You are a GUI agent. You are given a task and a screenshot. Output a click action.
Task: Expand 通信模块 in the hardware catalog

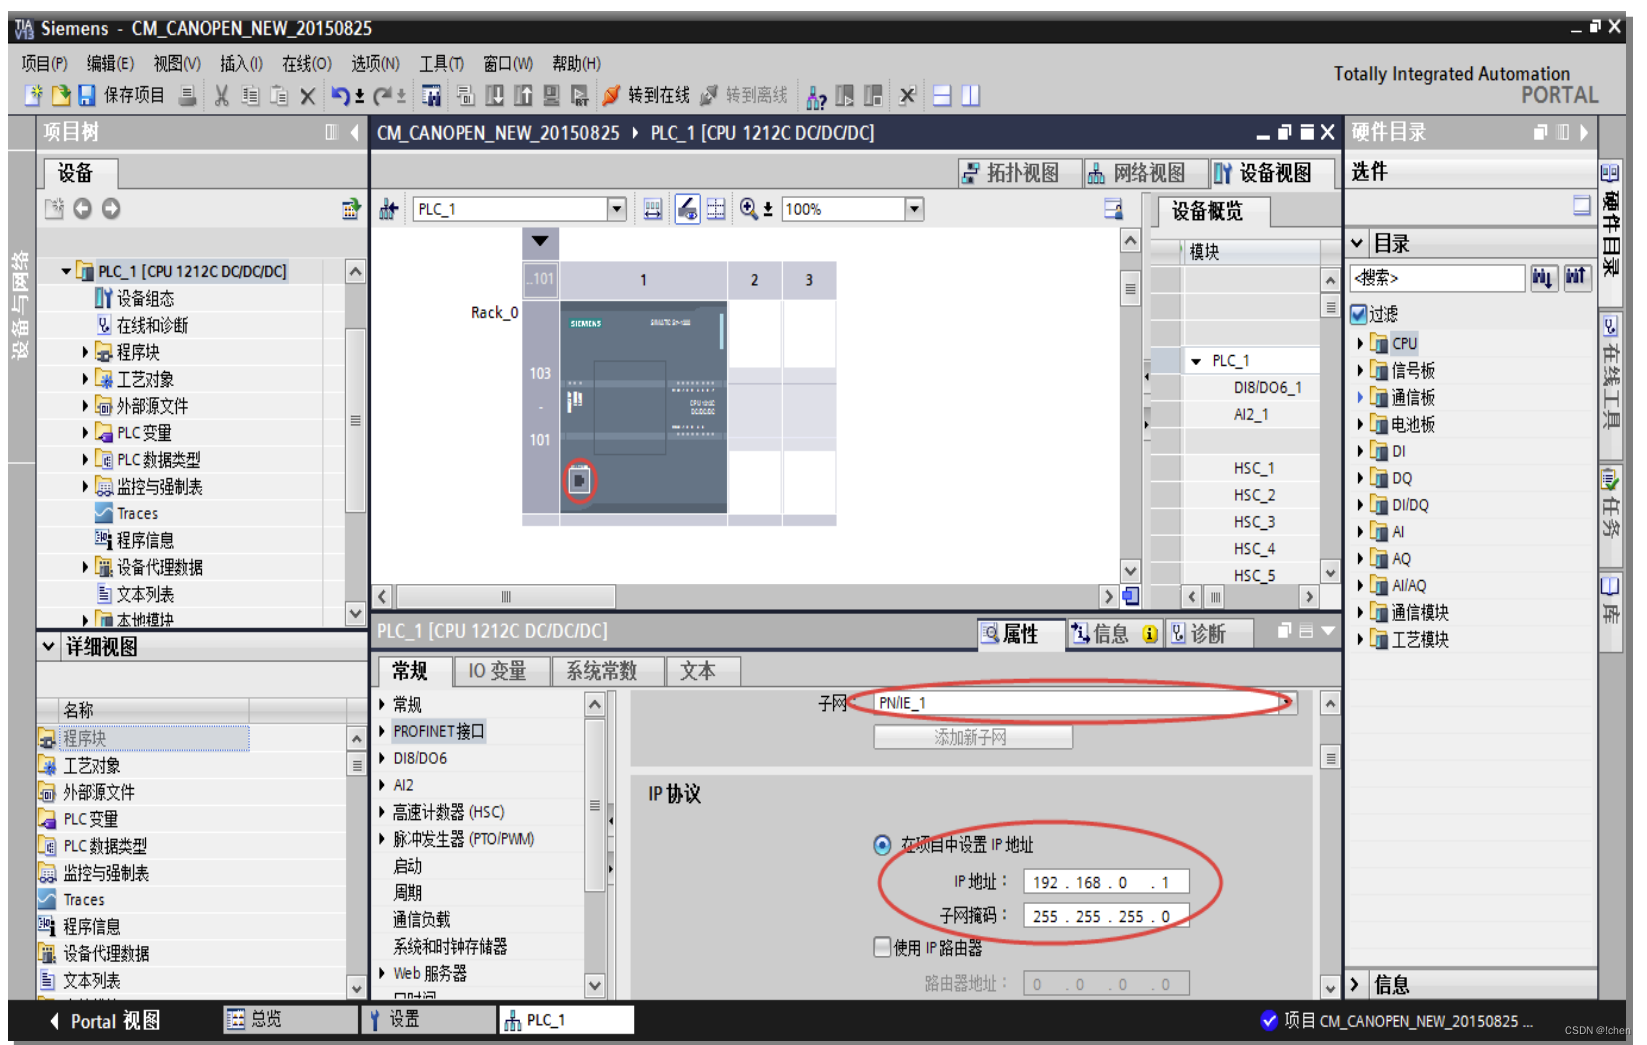pos(1360,612)
